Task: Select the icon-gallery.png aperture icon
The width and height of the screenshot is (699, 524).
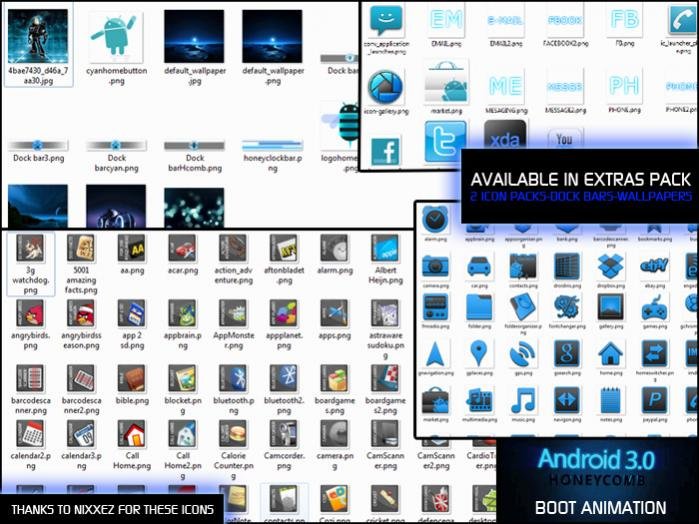Action: click(386, 87)
